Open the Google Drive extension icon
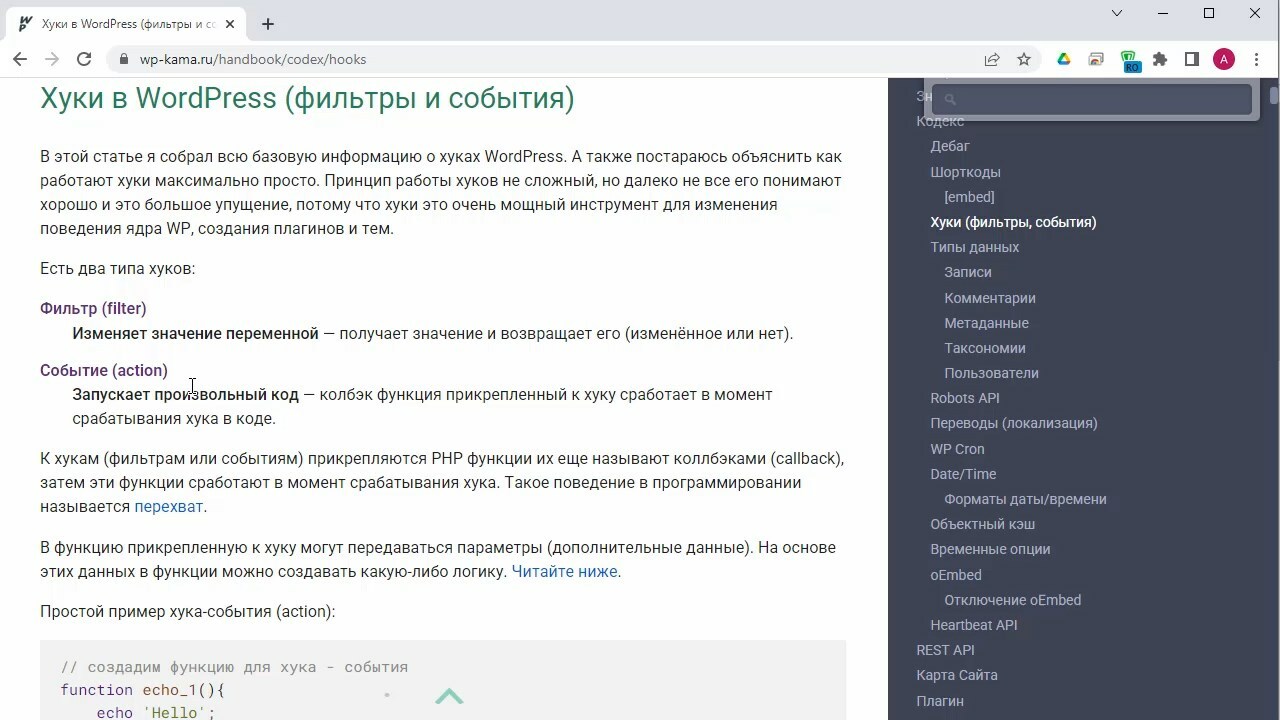This screenshot has width=1280, height=720. [1064, 59]
